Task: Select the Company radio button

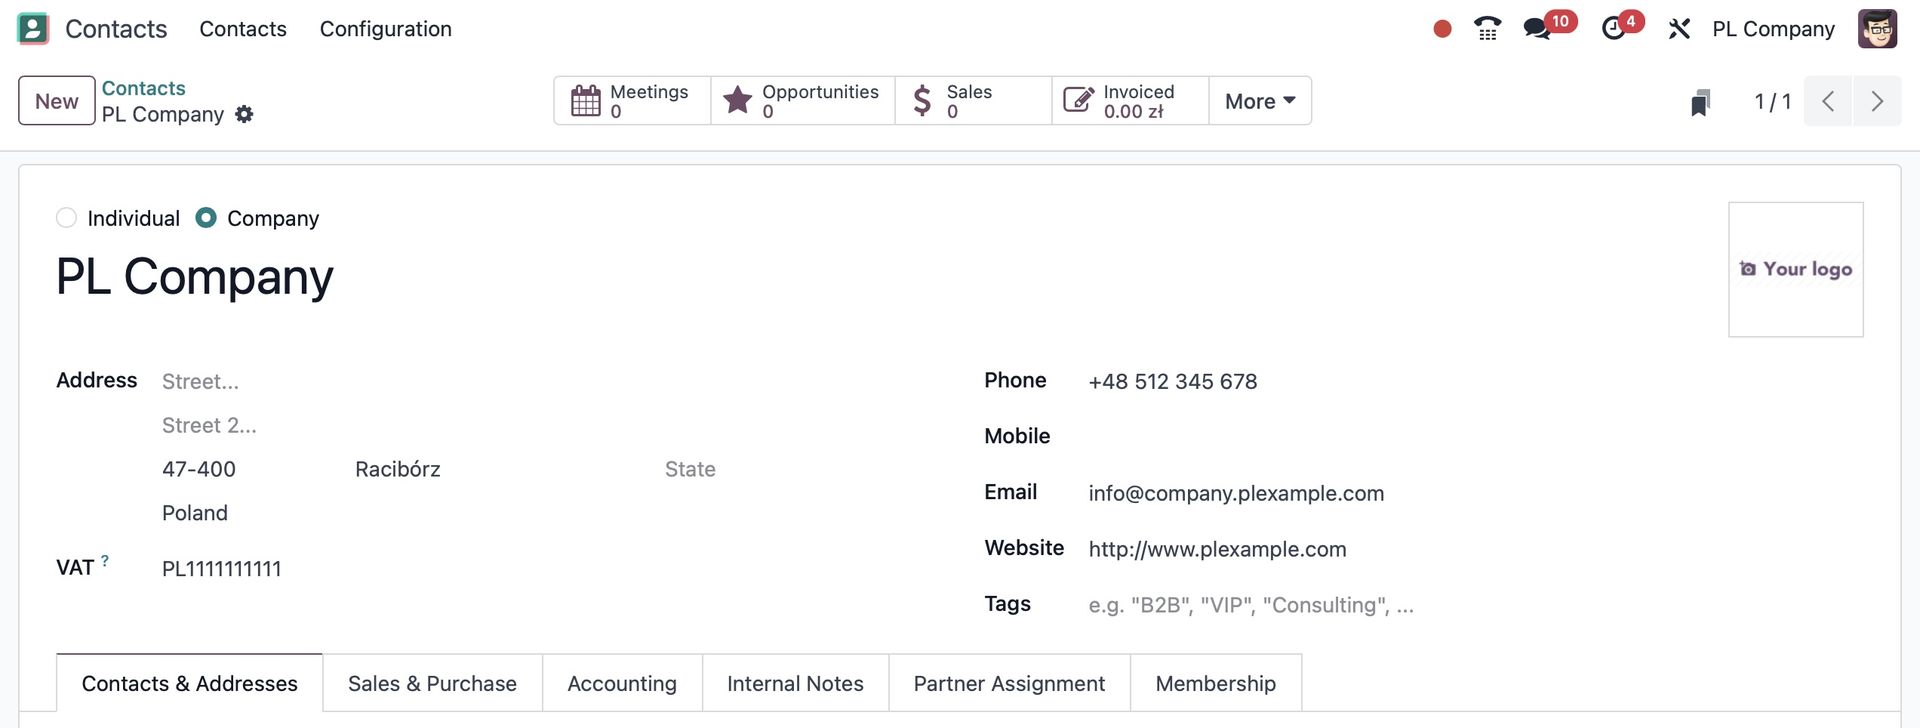Action: click(206, 218)
